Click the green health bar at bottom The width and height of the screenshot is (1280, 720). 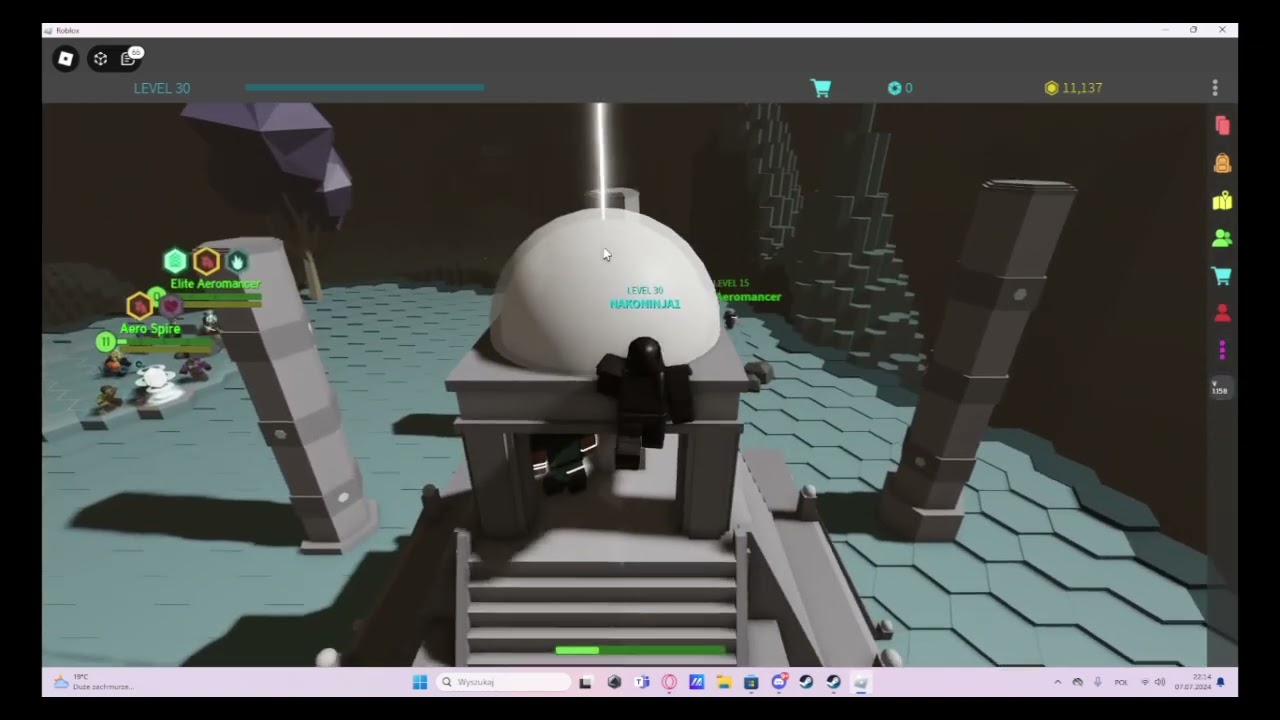click(641, 650)
